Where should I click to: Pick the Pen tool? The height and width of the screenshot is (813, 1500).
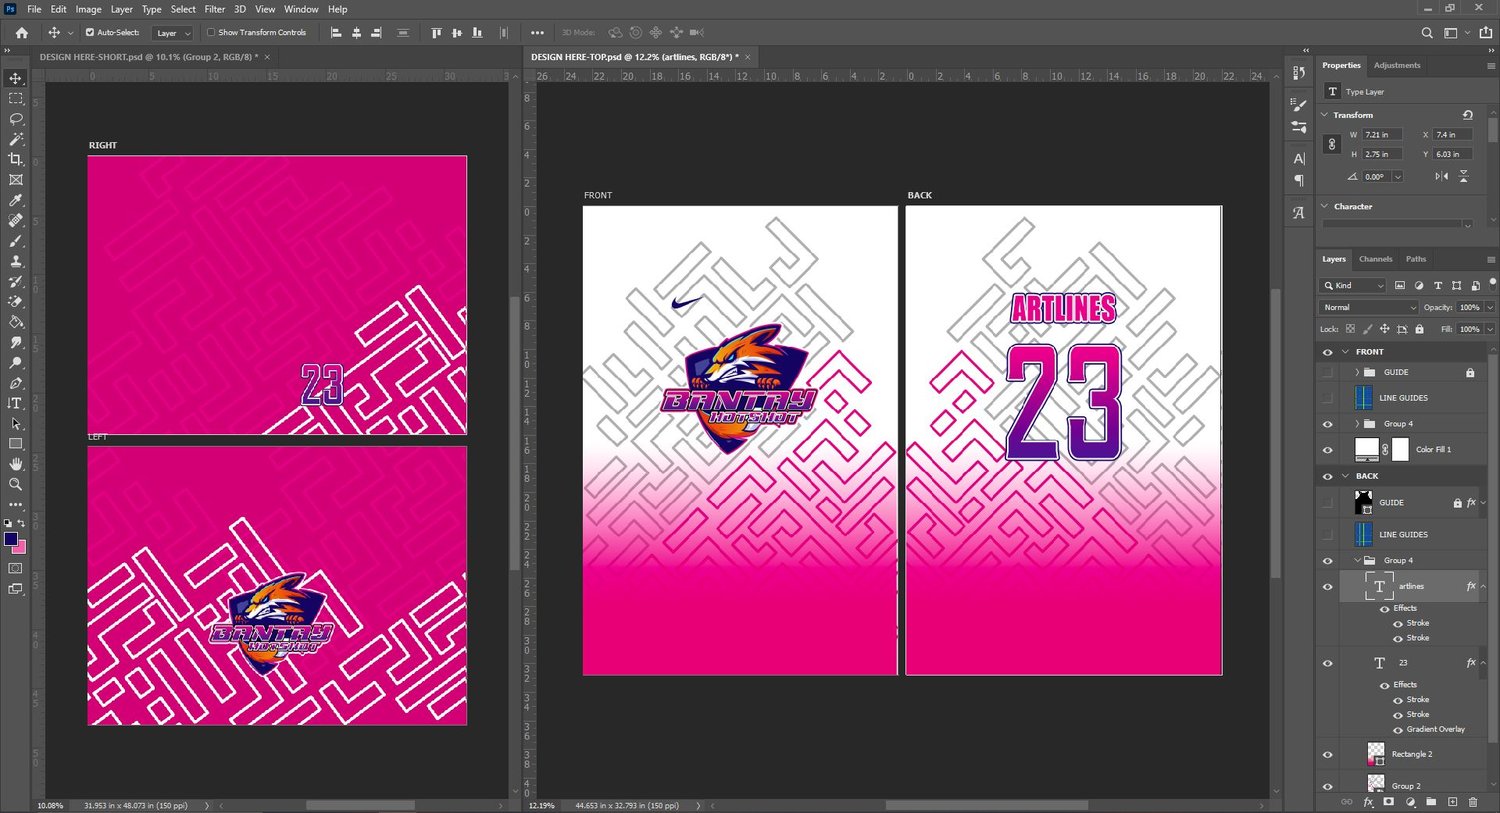tap(15, 383)
